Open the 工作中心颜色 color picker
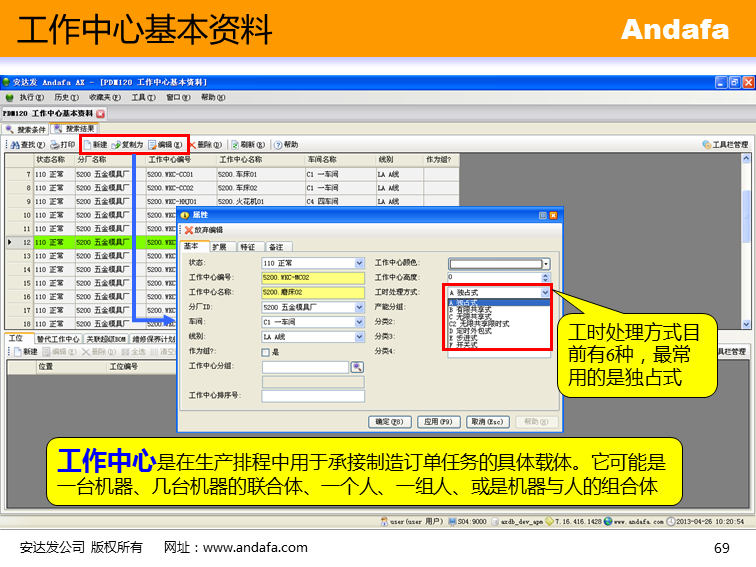756x567 pixels. [x=546, y=263]
